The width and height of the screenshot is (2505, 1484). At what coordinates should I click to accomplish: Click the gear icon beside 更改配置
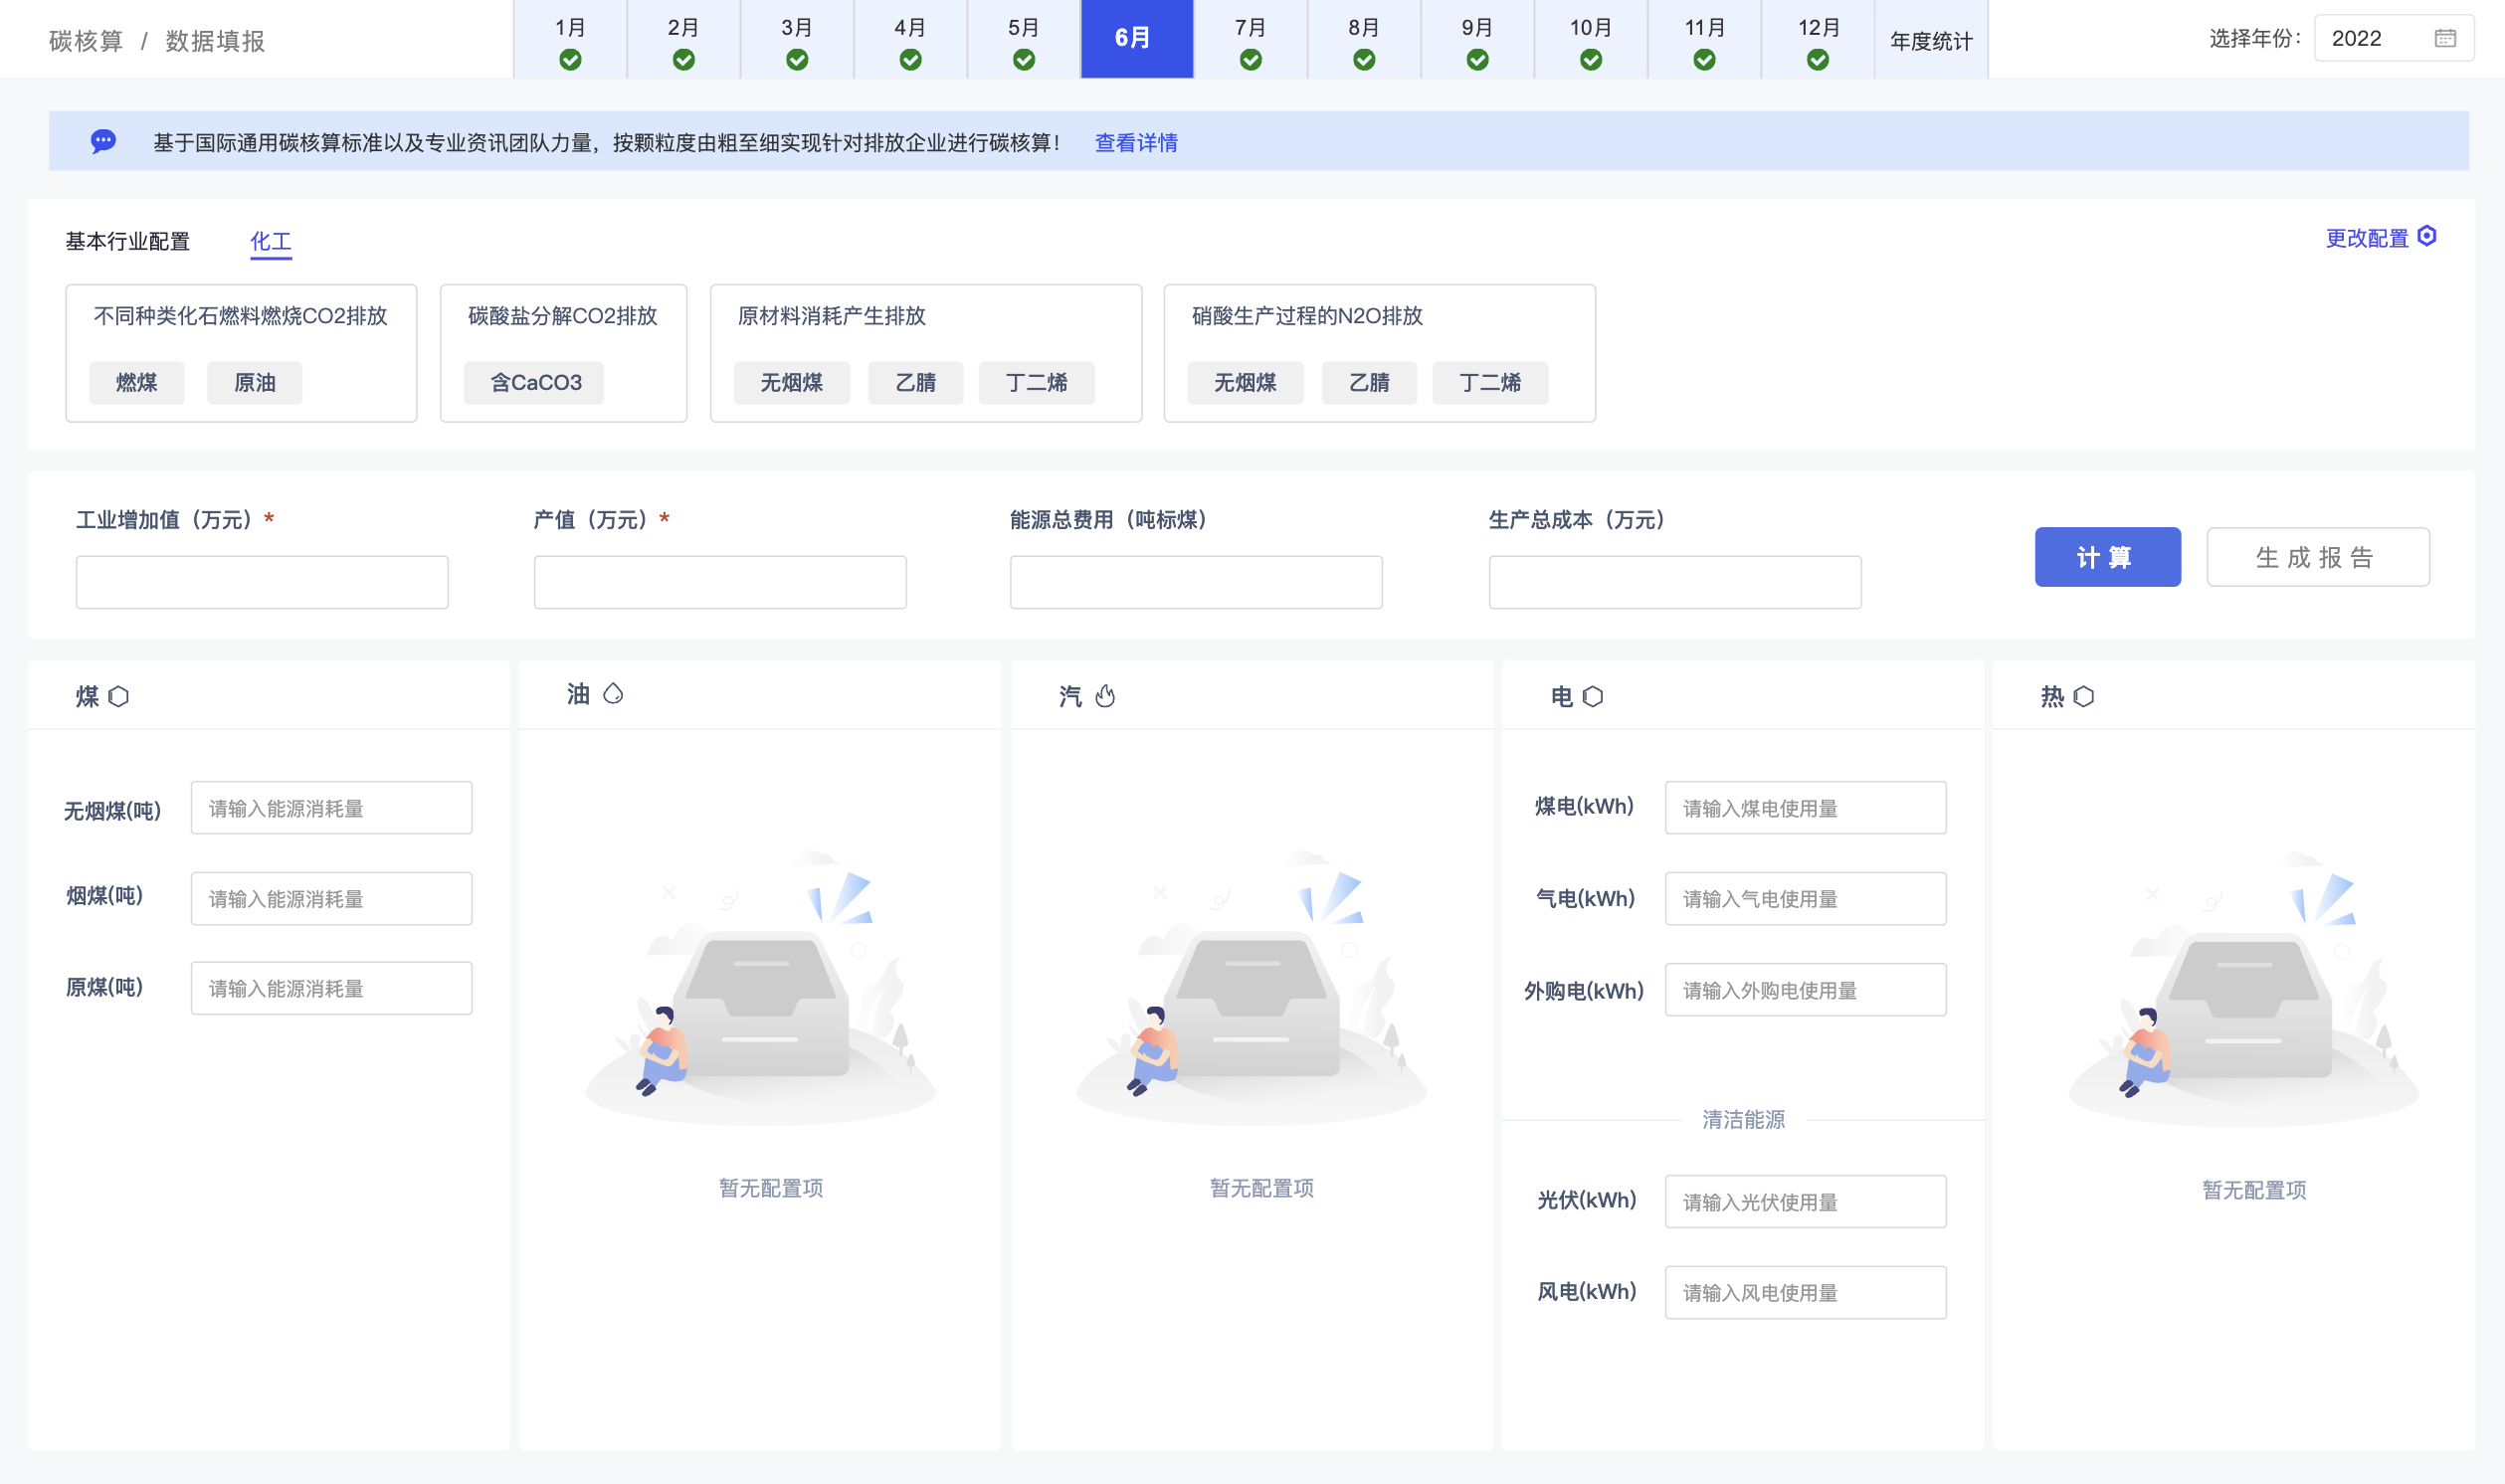(2427, 236)
